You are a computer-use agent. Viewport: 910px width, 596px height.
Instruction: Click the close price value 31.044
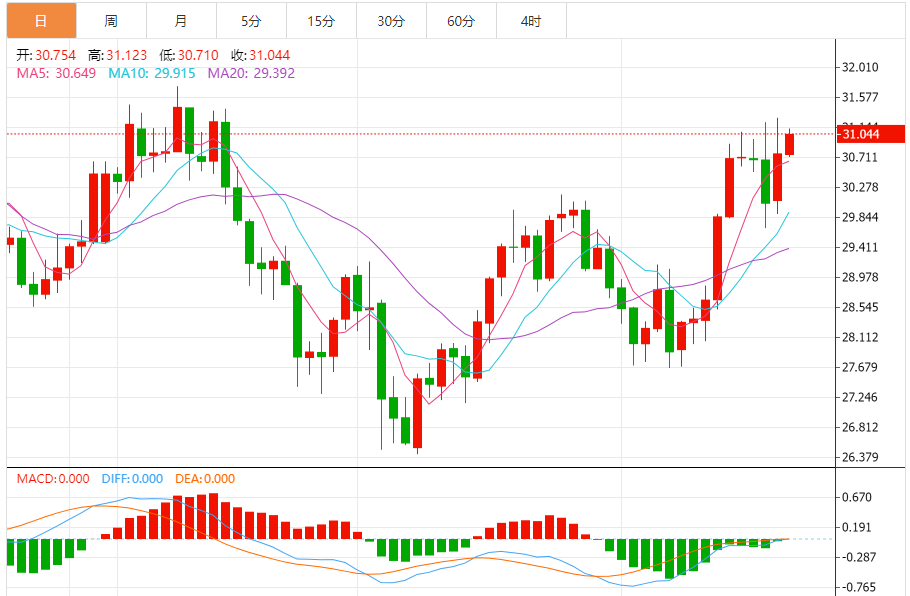pyautogui.click(x=270, y=55)
